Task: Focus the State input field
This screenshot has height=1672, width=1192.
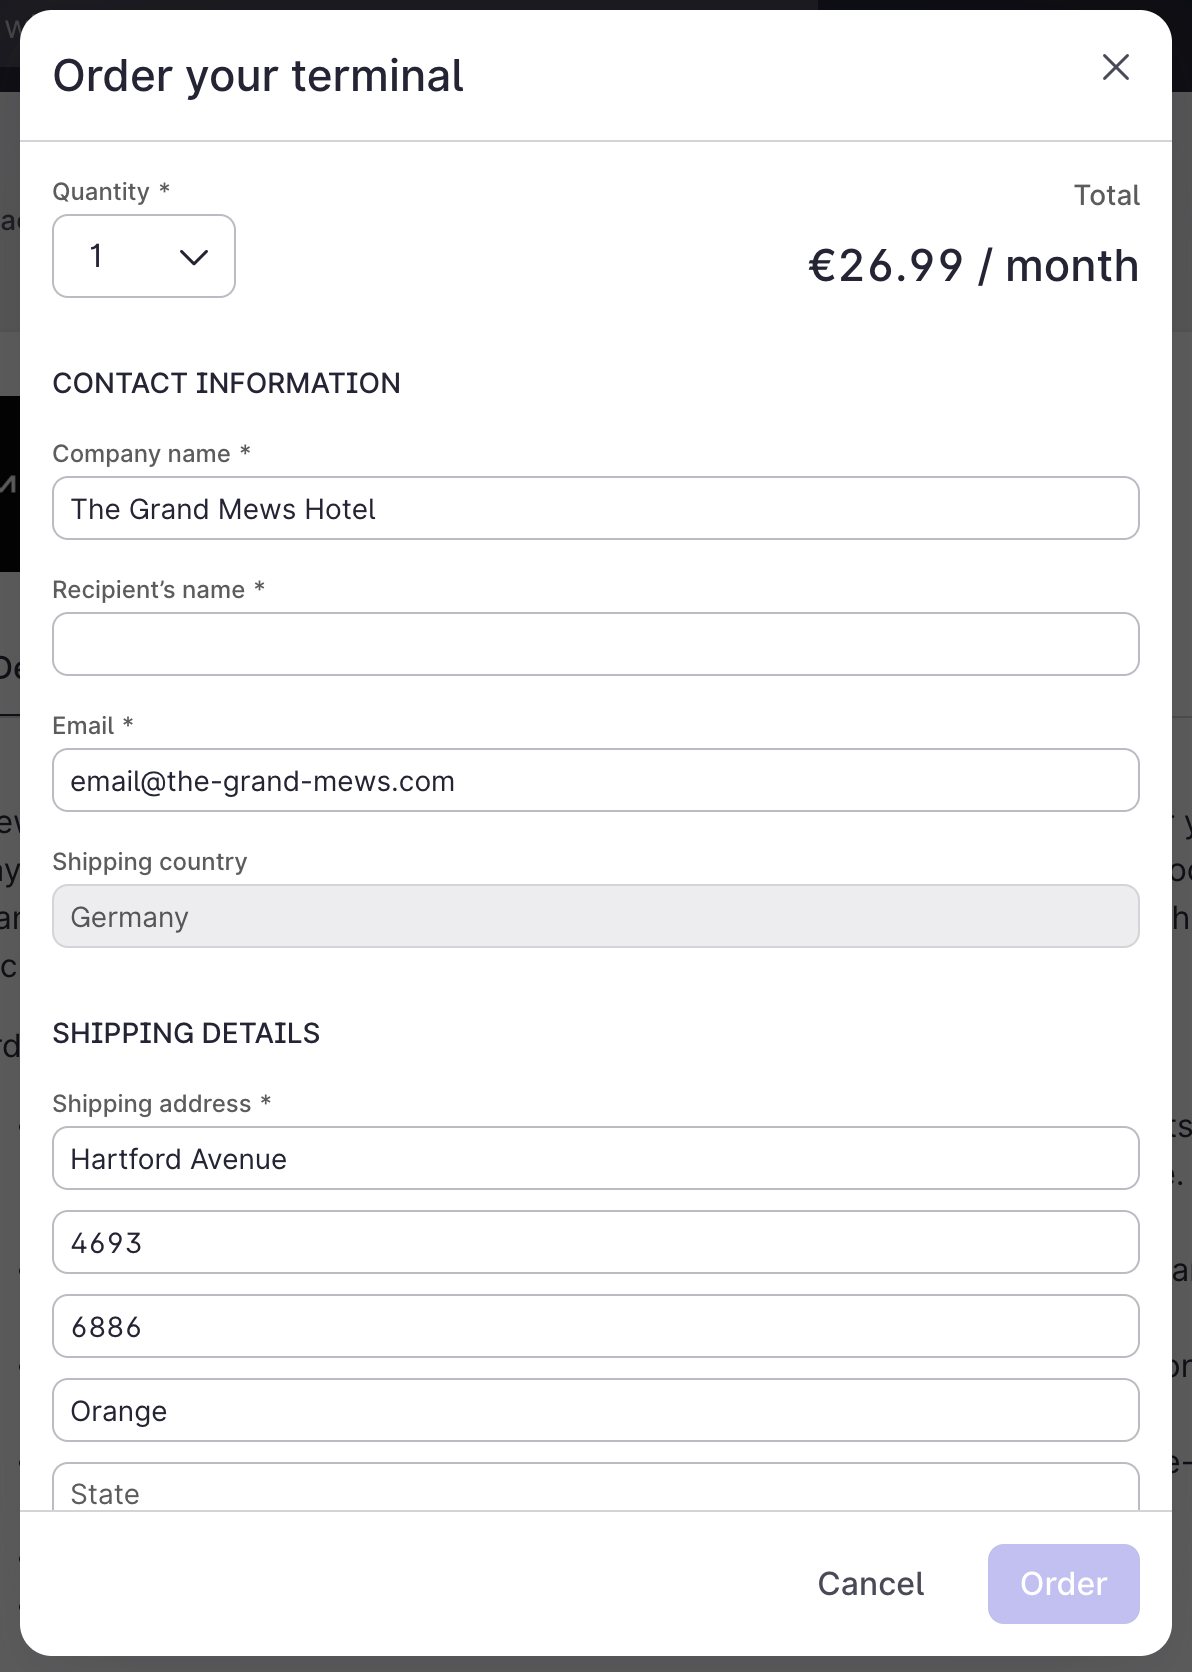Action: tap(595, 1490)
